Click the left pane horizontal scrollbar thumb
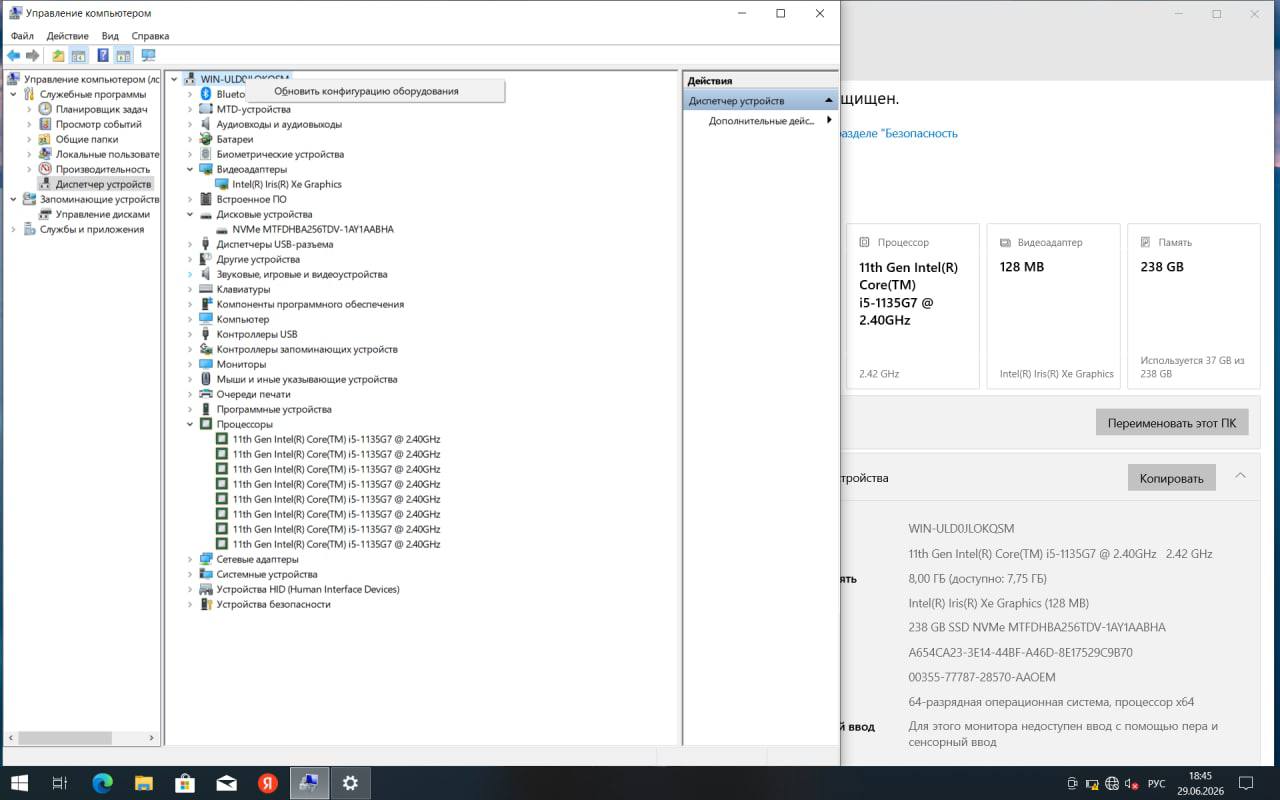The image size is (1280, 800). pyautogui.click(x=64, y=738)
